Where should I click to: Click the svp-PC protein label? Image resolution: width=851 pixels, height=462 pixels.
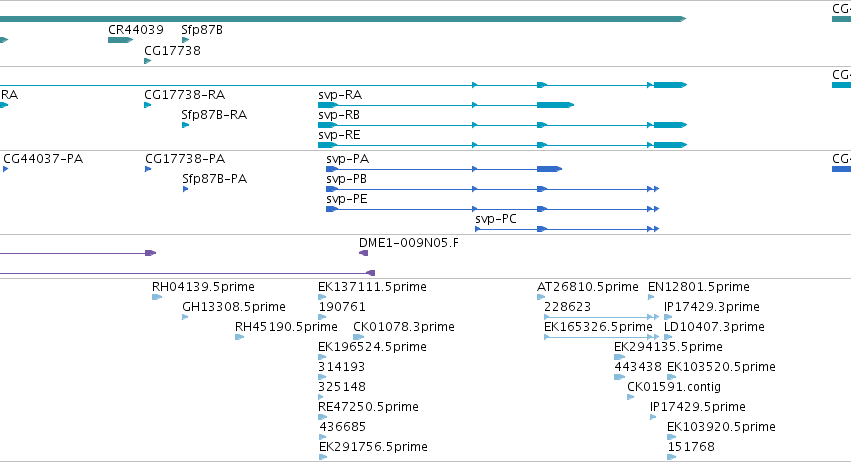pyautogui.click(x=496, y=219)
